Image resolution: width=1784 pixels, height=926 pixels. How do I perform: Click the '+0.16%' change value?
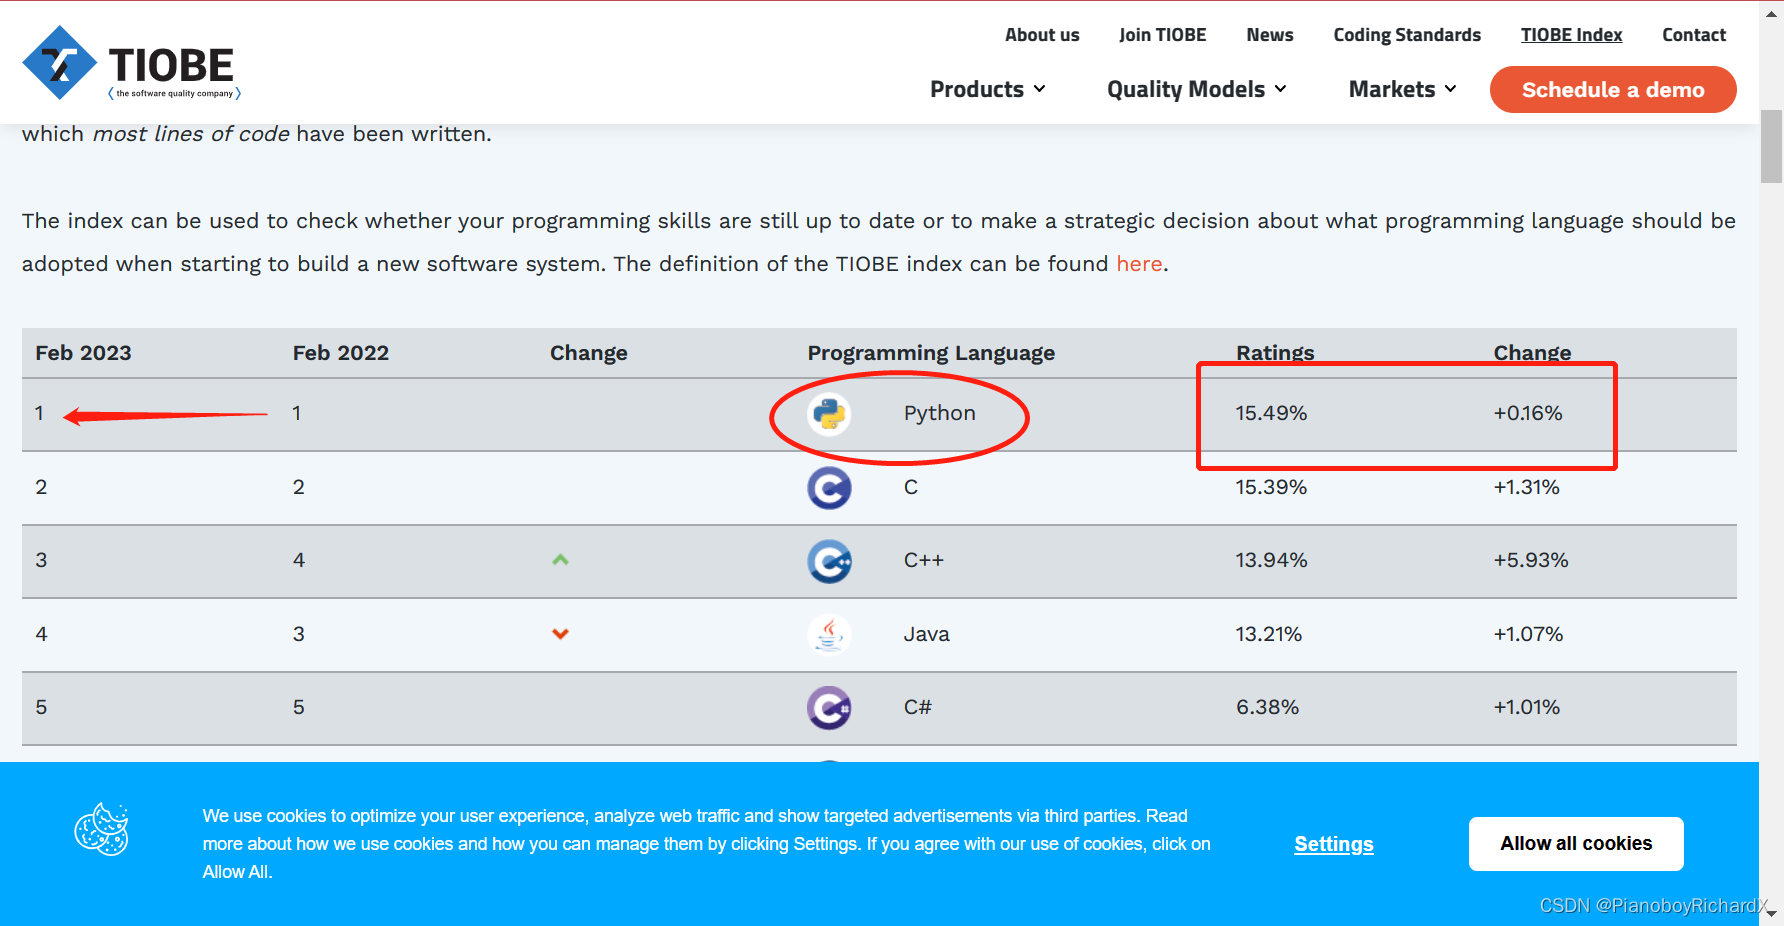click(x=1528, y=413)
